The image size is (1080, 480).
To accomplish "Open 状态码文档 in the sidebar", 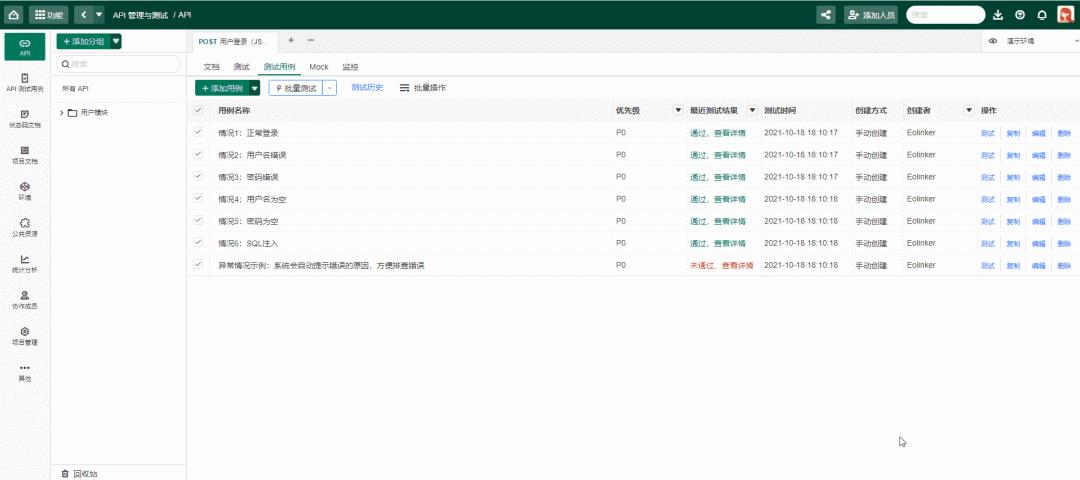I will coord(25,118).
